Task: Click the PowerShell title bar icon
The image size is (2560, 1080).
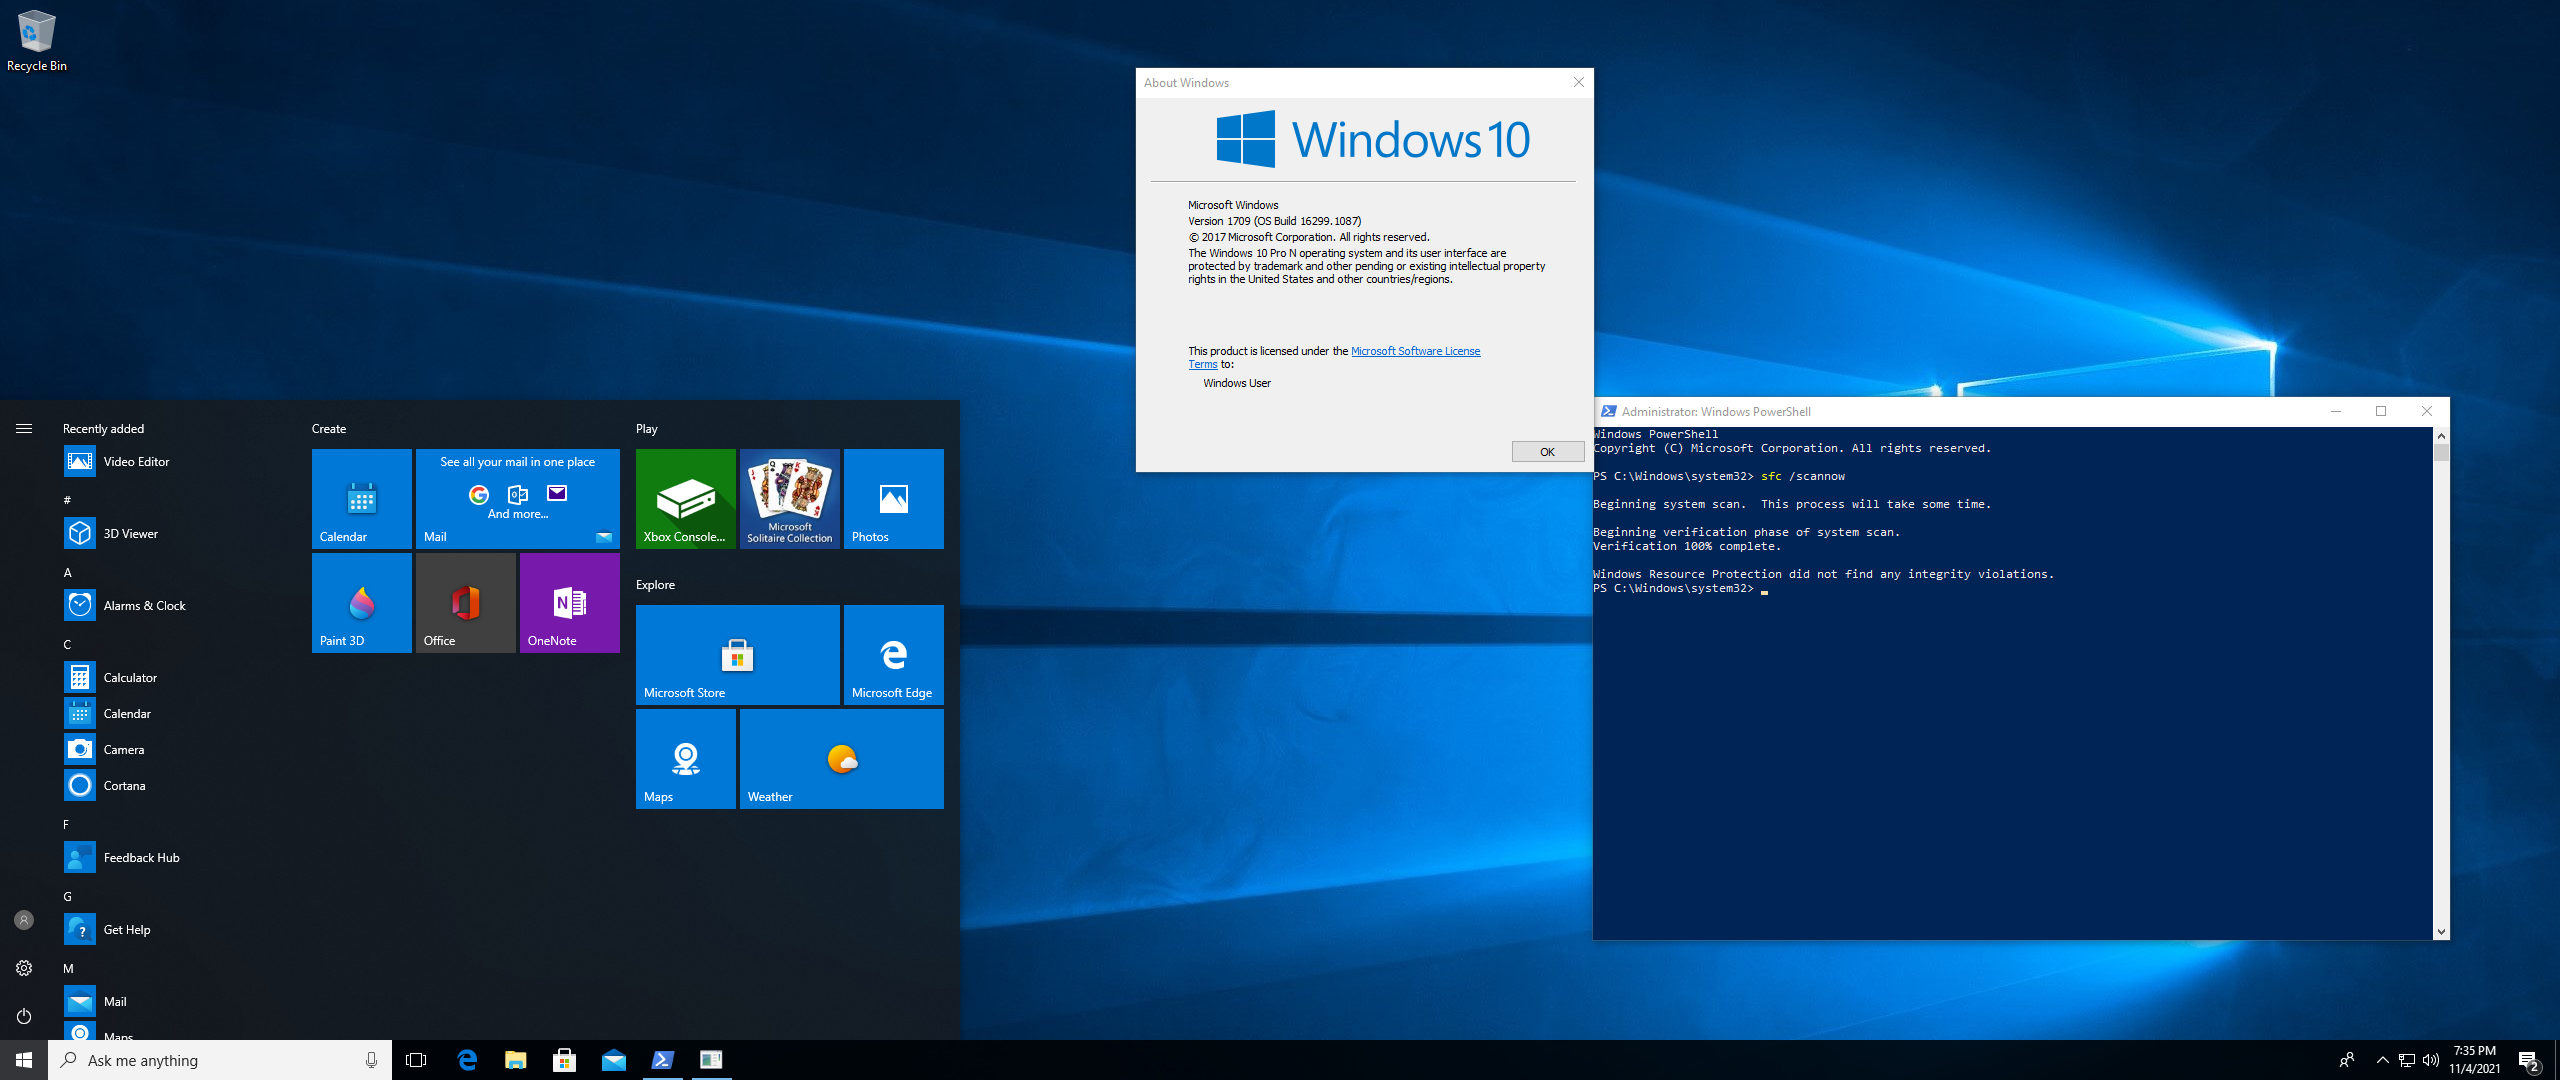Action: (x=1608, y=411)
